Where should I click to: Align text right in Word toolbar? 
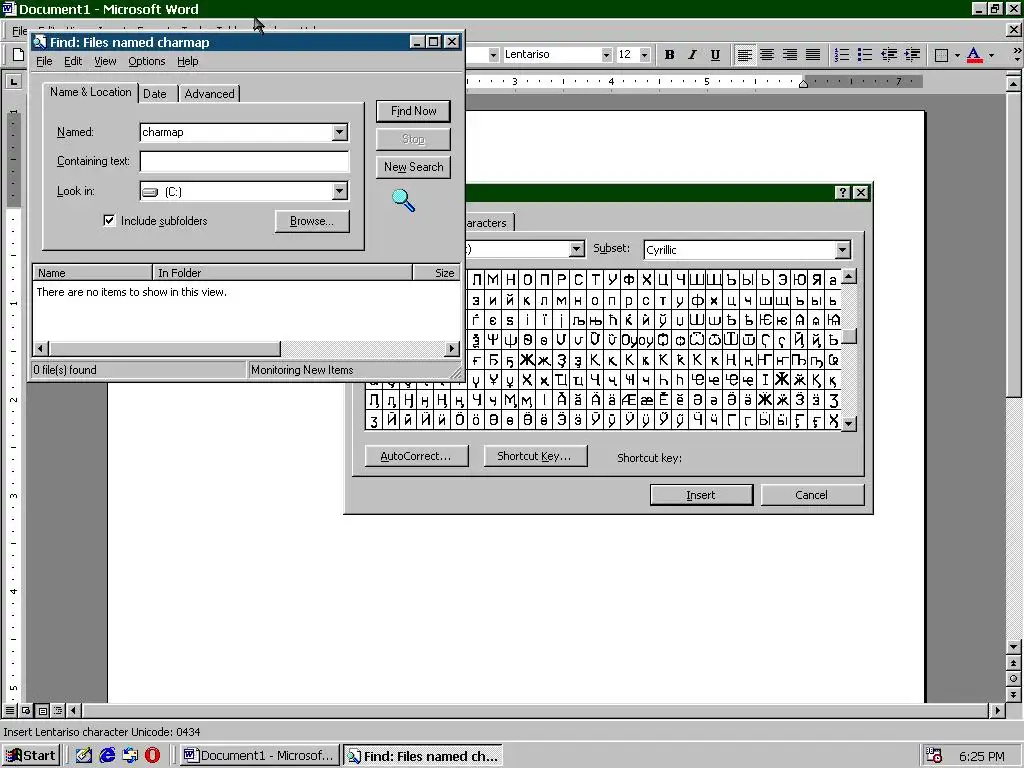coord(790,55)
